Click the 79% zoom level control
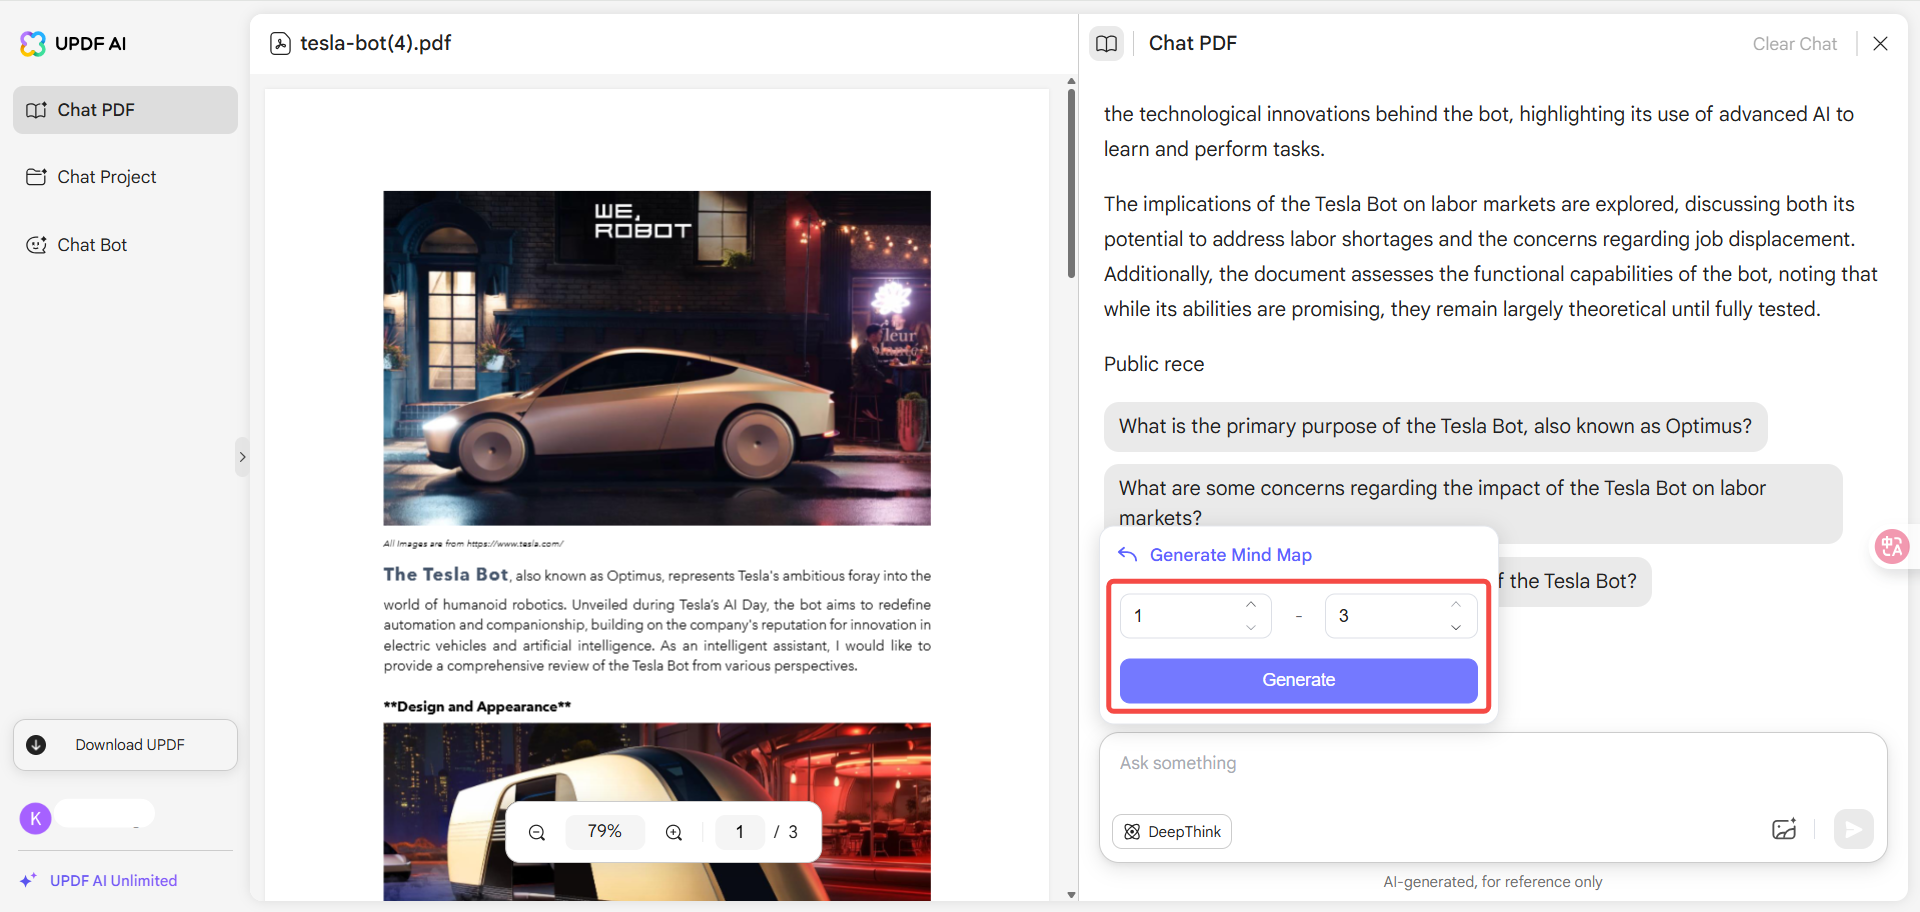Screen dimensions: 1920x912 pyautogui.click(x=605, y=831)
